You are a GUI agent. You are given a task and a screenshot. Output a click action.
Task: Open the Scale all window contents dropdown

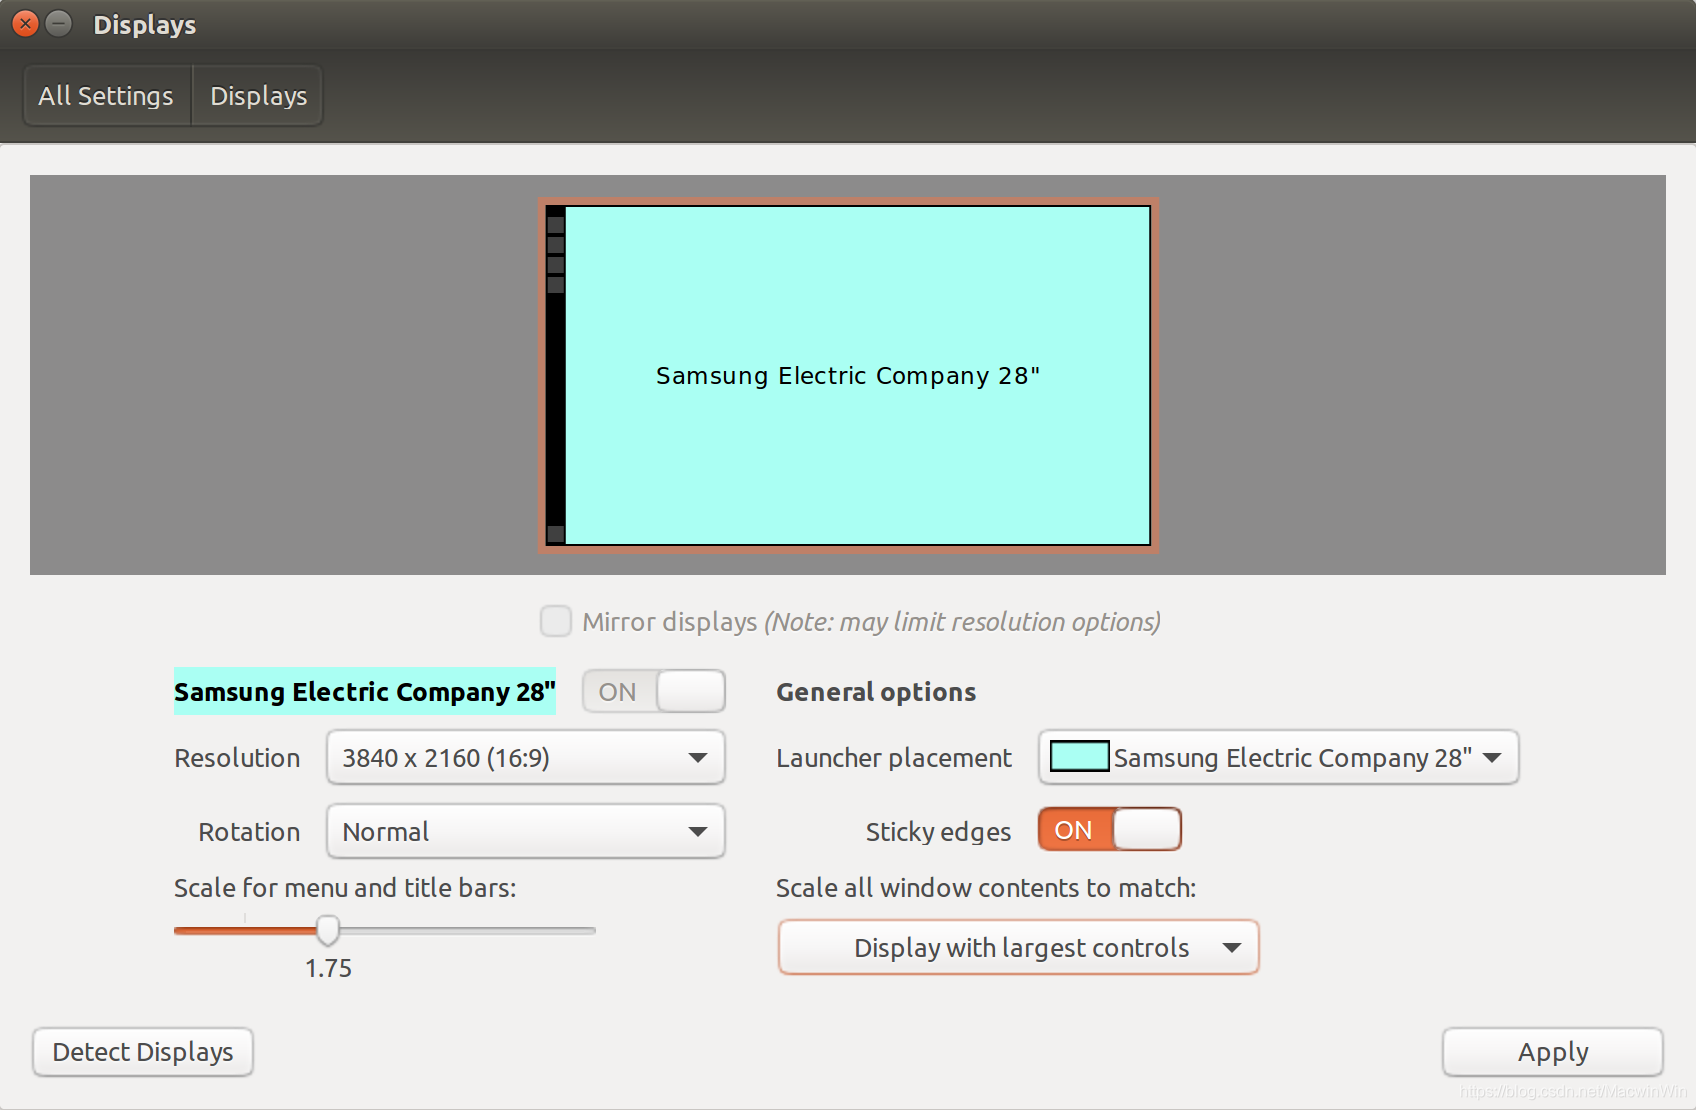pyautogui.click(x=1018, y=947)
